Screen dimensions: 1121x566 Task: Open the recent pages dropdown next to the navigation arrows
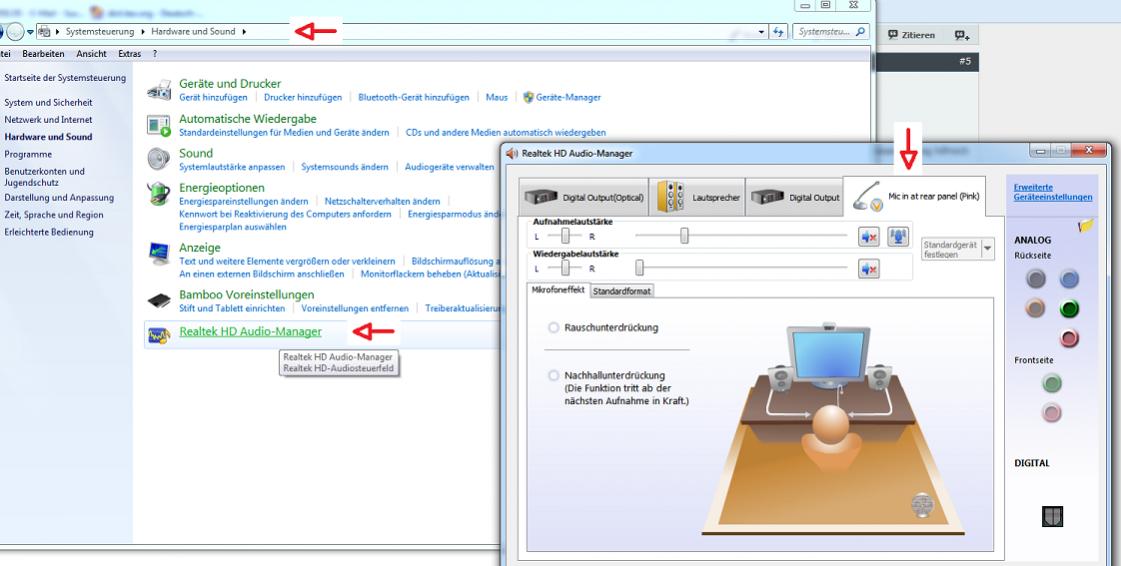tap(30, 32)
